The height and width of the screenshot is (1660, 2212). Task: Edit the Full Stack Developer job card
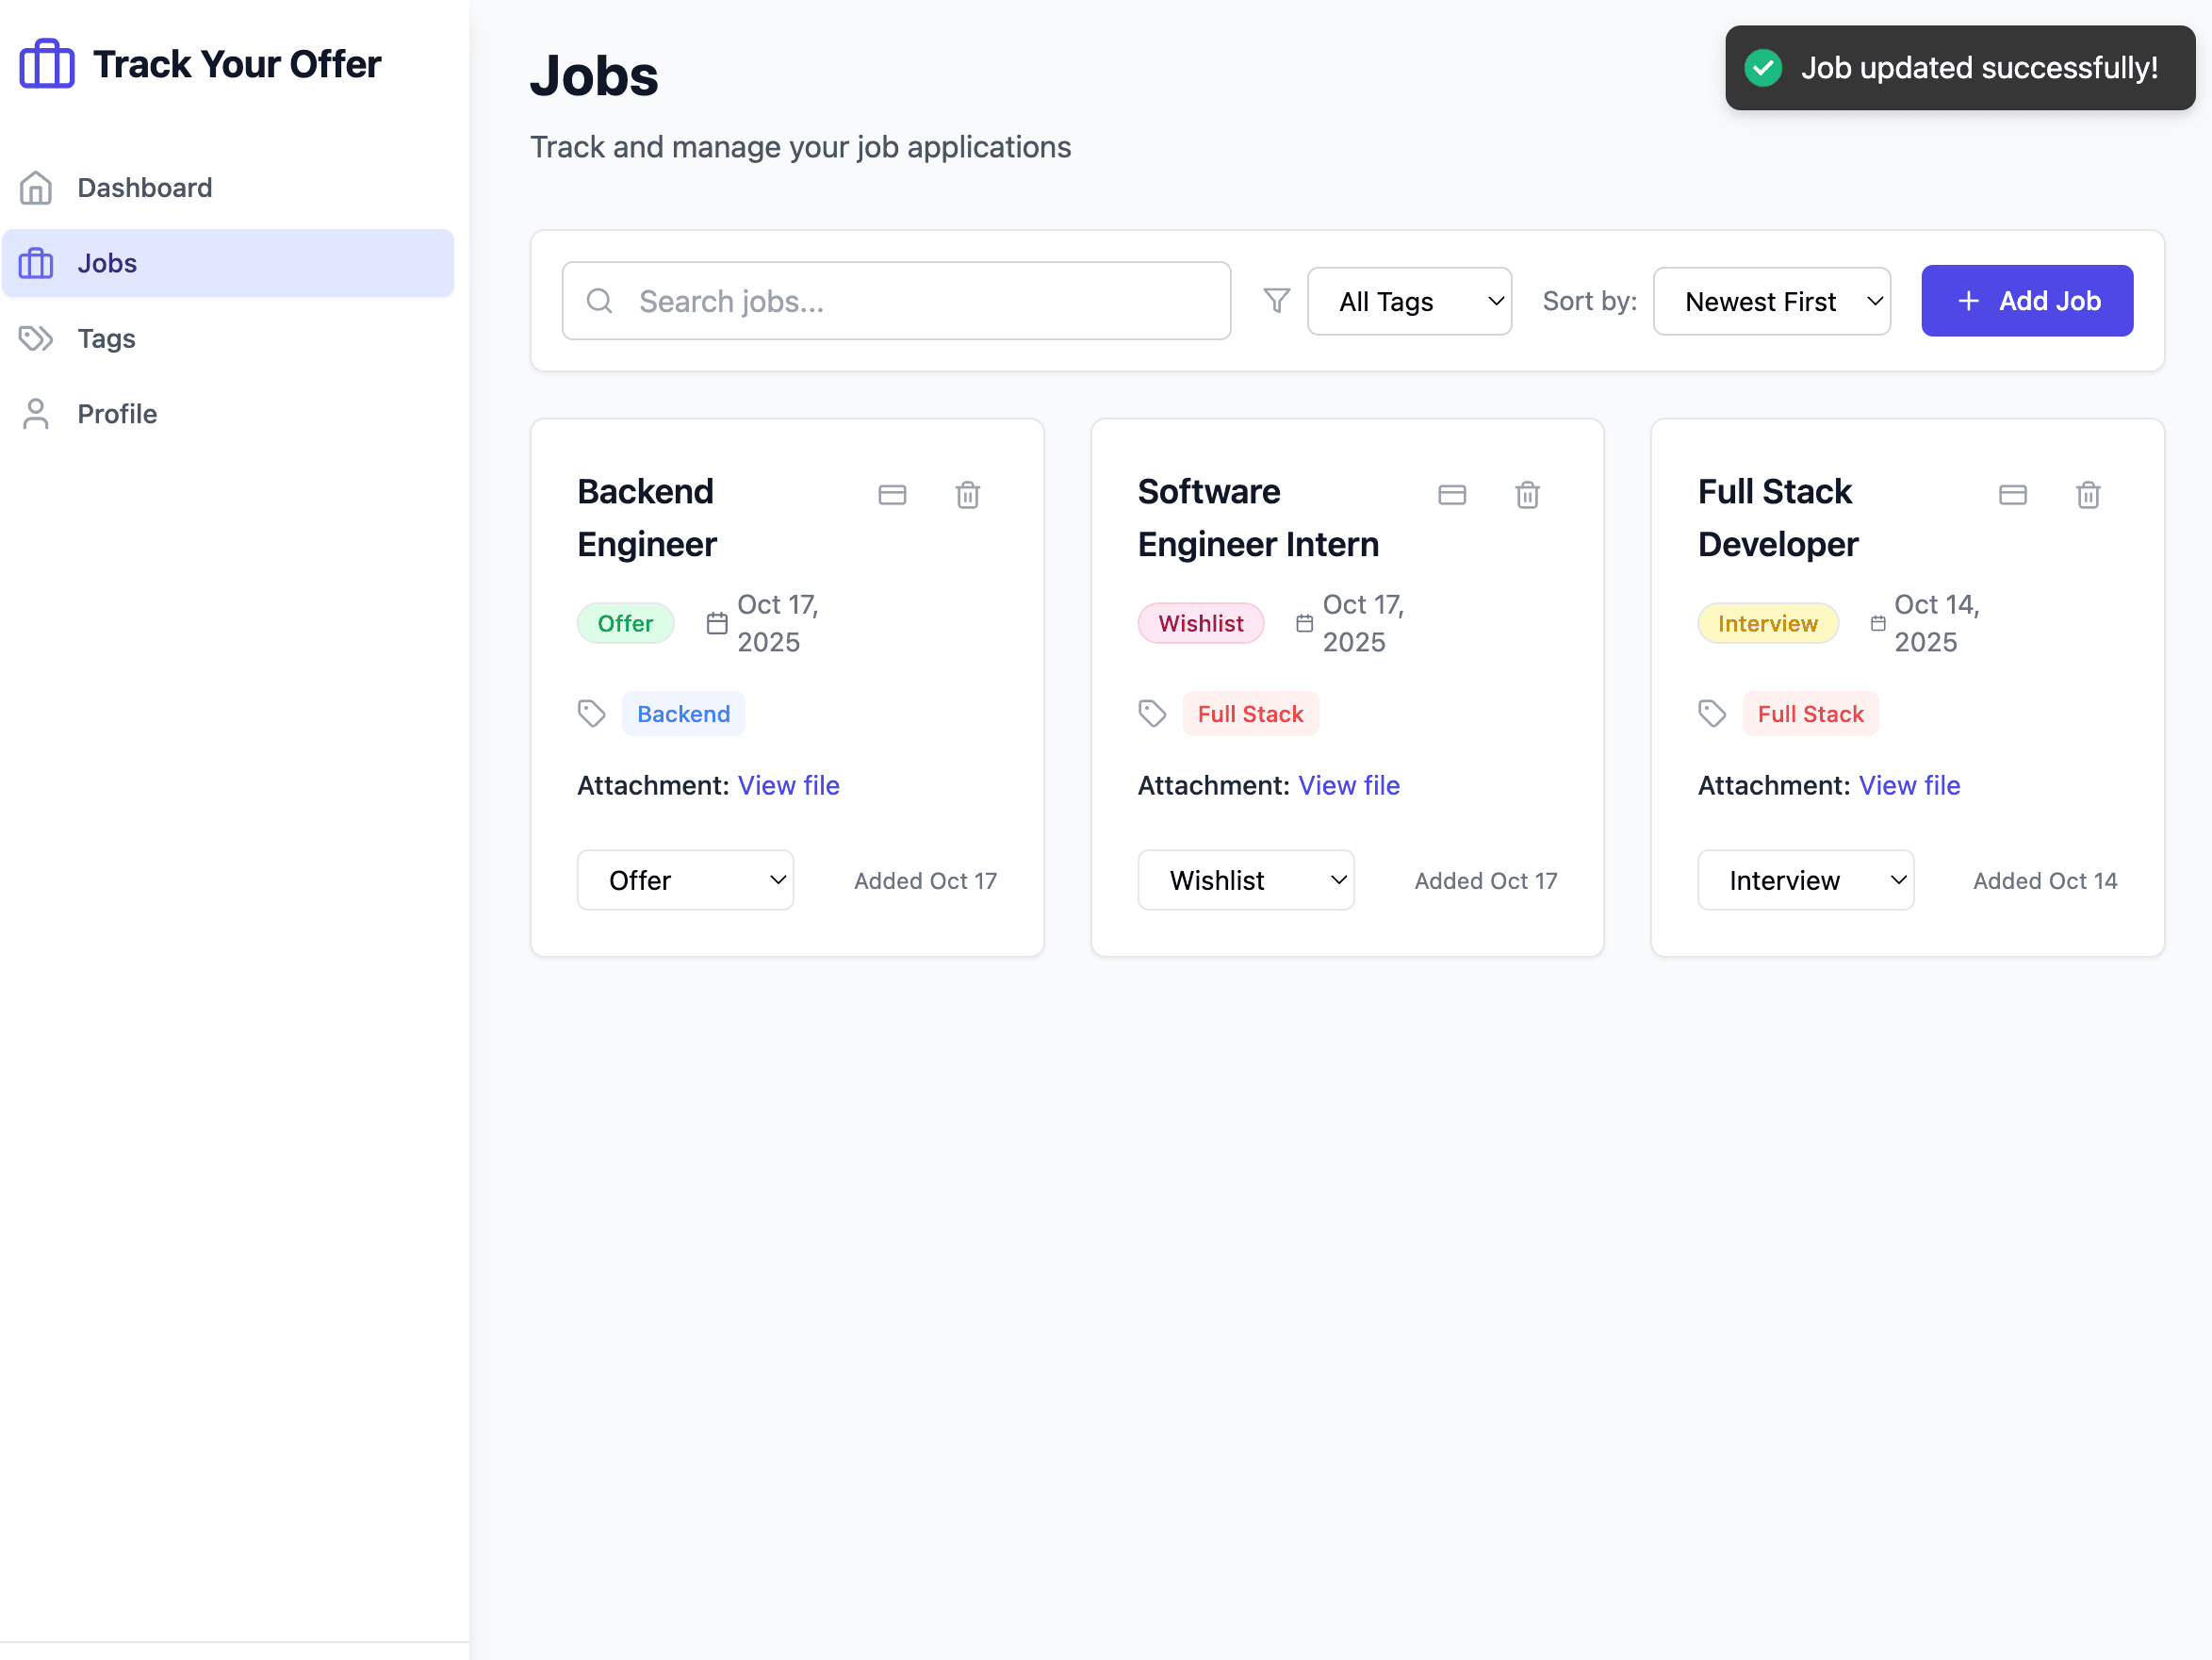(2013, 494)
